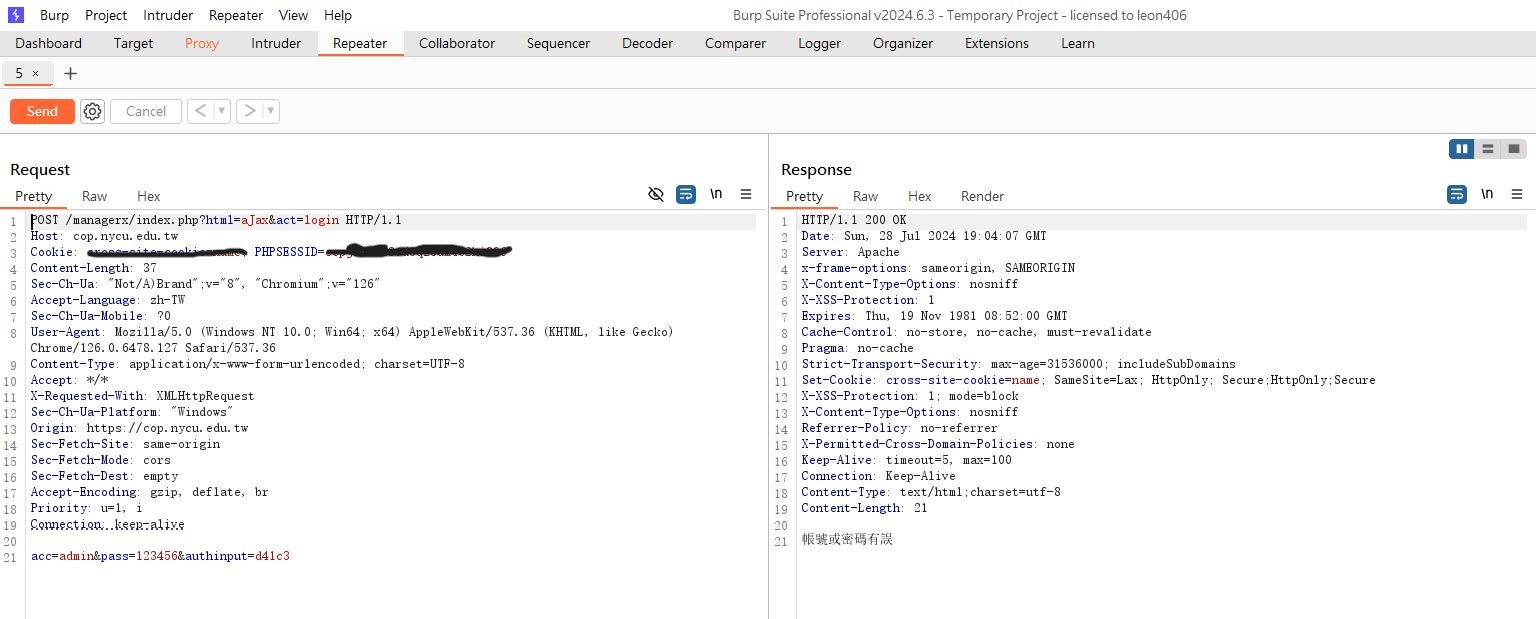This screenshot has height=619, width=1536.
Task: Open back history dropdown arrow
Action: [x=222, y=111]
